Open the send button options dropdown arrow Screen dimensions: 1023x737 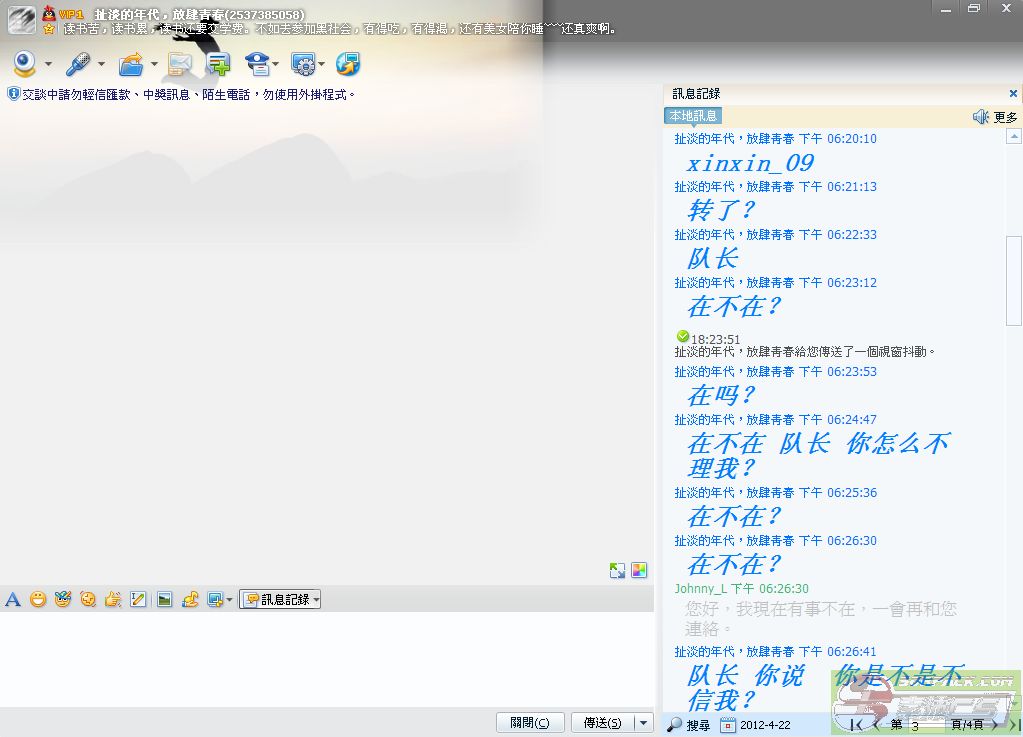(644, 723)
